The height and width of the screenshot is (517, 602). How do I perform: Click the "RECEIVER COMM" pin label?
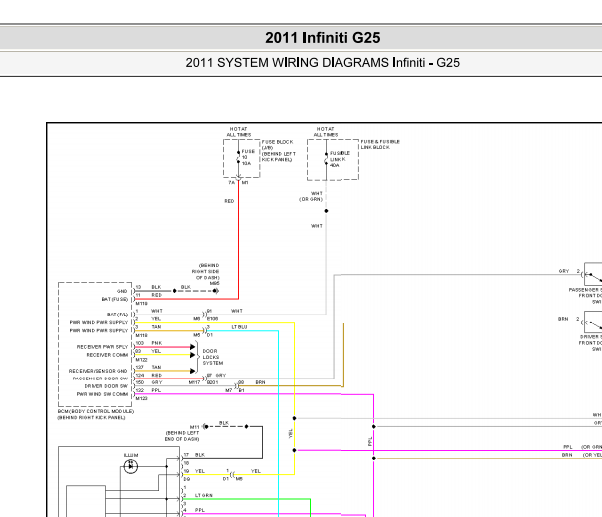[107, 355]
